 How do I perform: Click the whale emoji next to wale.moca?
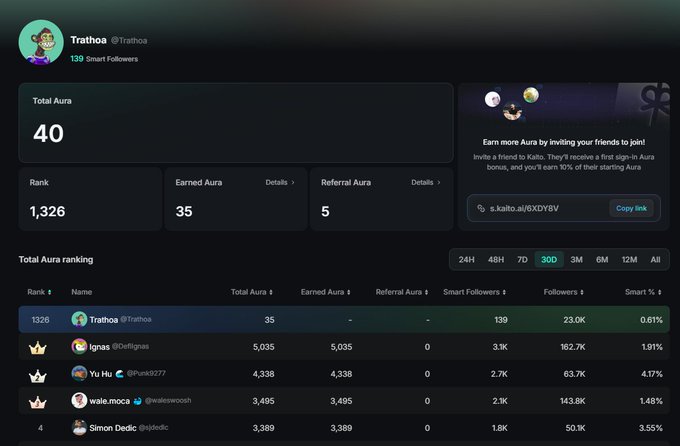point(137,401)
